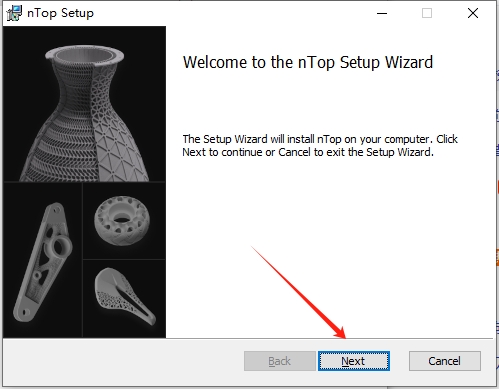Click the grey footer area left of Back
The height and width of the screenshot is (389, 499).
[x=123, y=362]
